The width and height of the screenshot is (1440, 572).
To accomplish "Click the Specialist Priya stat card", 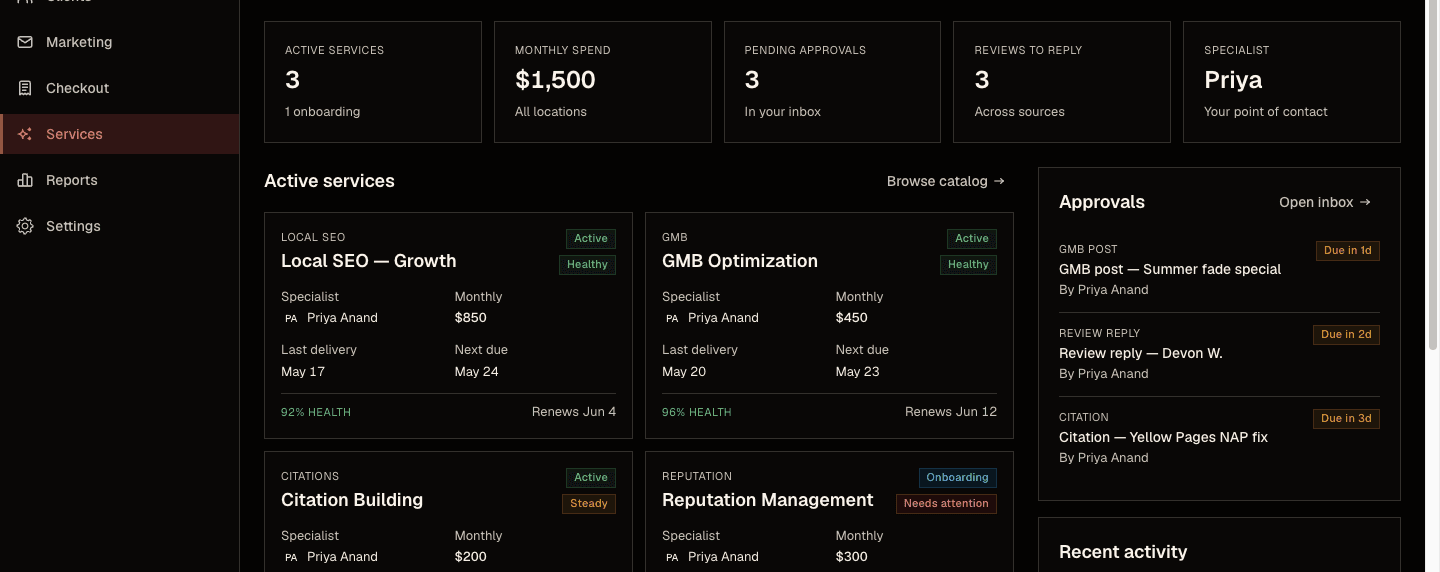I will pos(1292,82).
